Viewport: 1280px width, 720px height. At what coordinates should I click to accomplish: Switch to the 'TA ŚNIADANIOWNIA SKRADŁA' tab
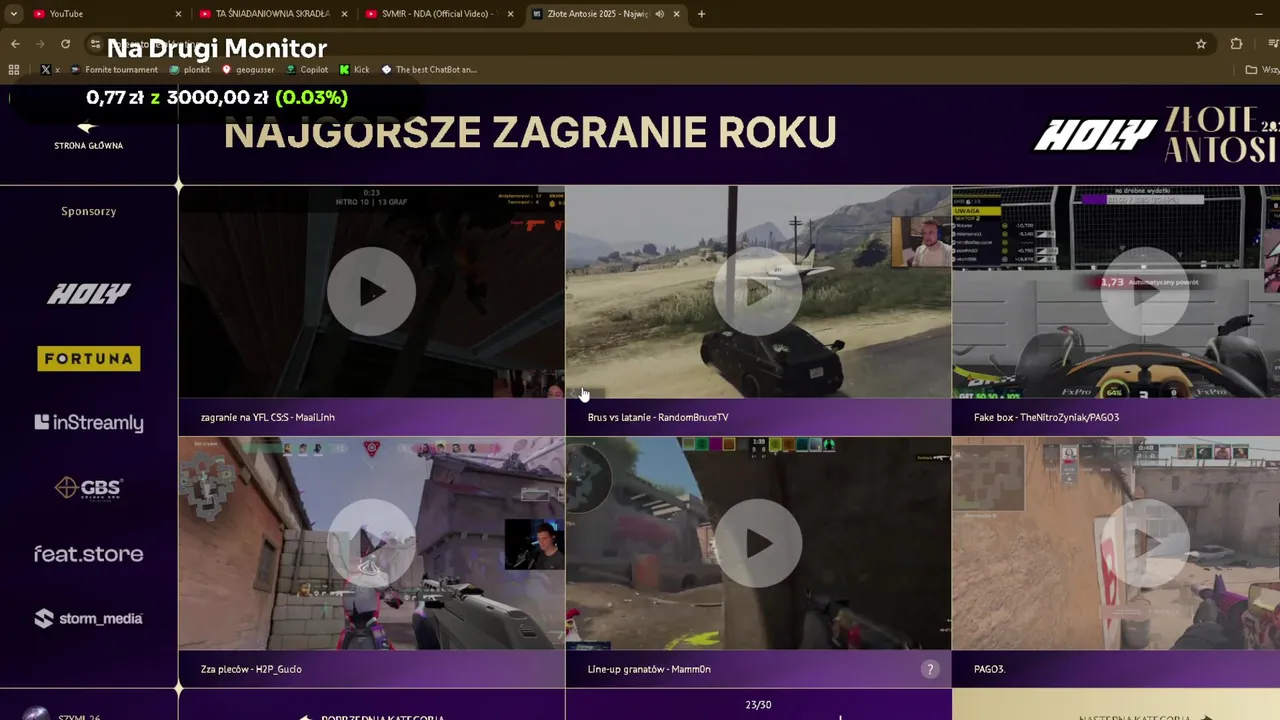272,14
